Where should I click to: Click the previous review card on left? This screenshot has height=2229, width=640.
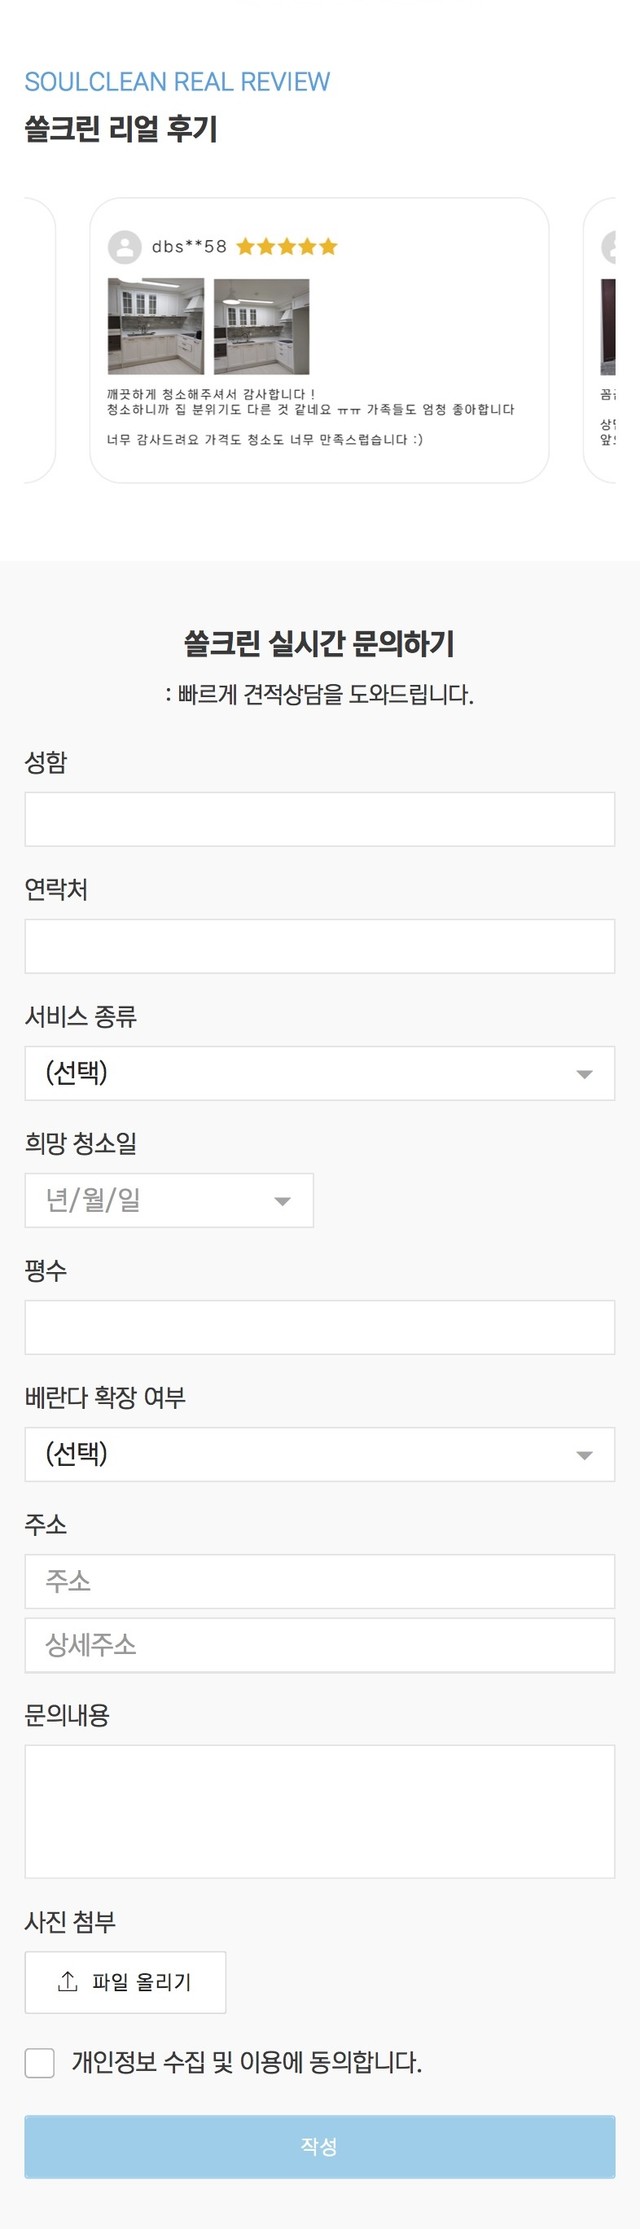pos(40,340)
